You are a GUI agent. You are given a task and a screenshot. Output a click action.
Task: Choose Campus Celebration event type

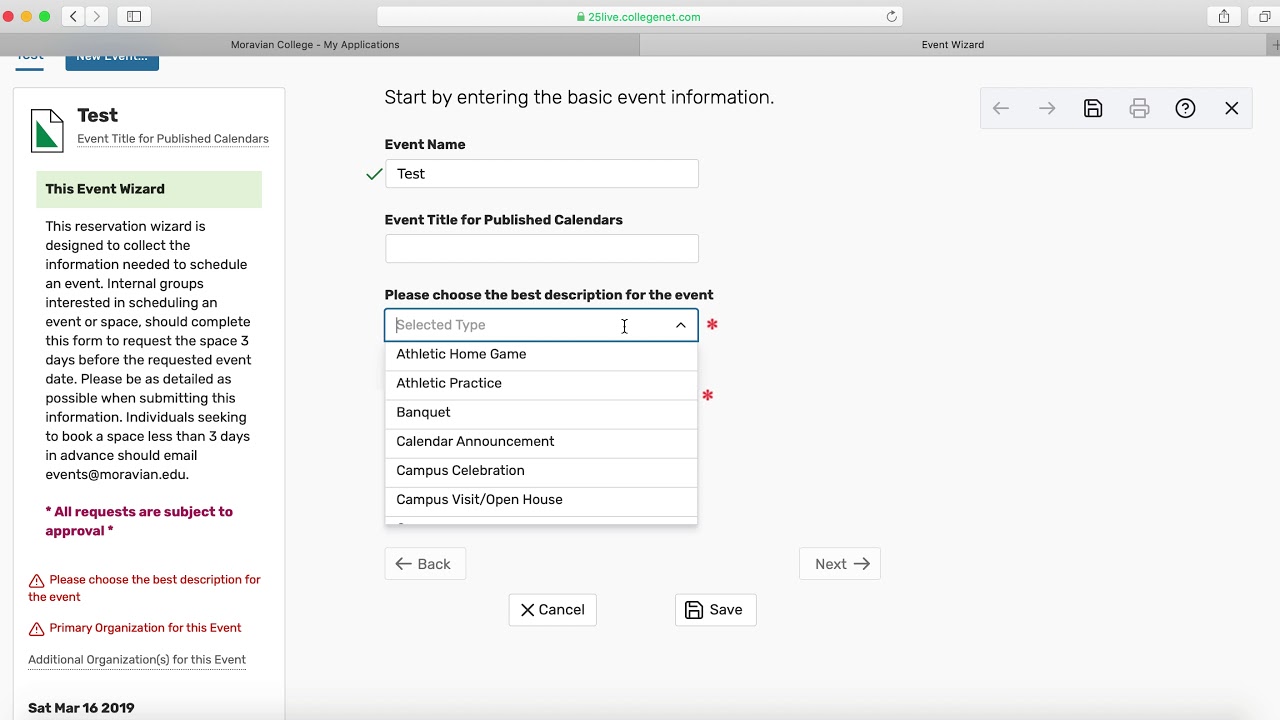pos(541,470)
